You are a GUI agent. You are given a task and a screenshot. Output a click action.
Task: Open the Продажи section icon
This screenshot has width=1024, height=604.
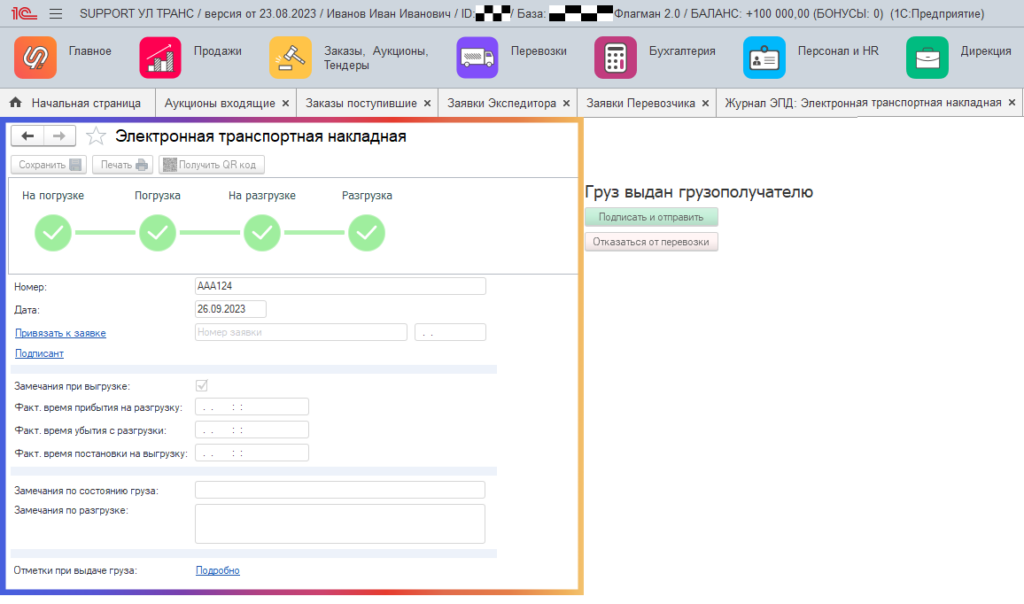tap(160, 57)
